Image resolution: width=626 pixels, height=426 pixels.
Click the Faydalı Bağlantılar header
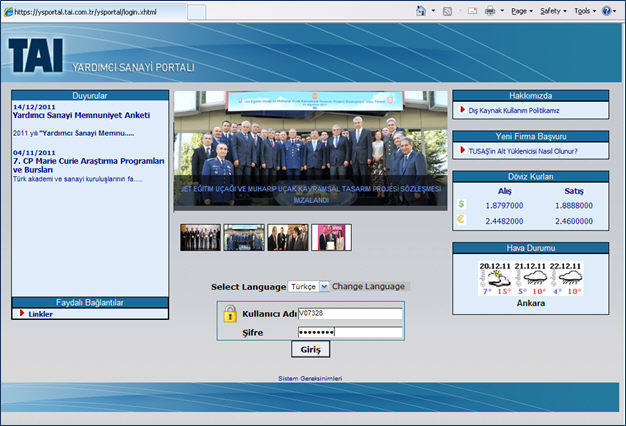click(90, 303)
